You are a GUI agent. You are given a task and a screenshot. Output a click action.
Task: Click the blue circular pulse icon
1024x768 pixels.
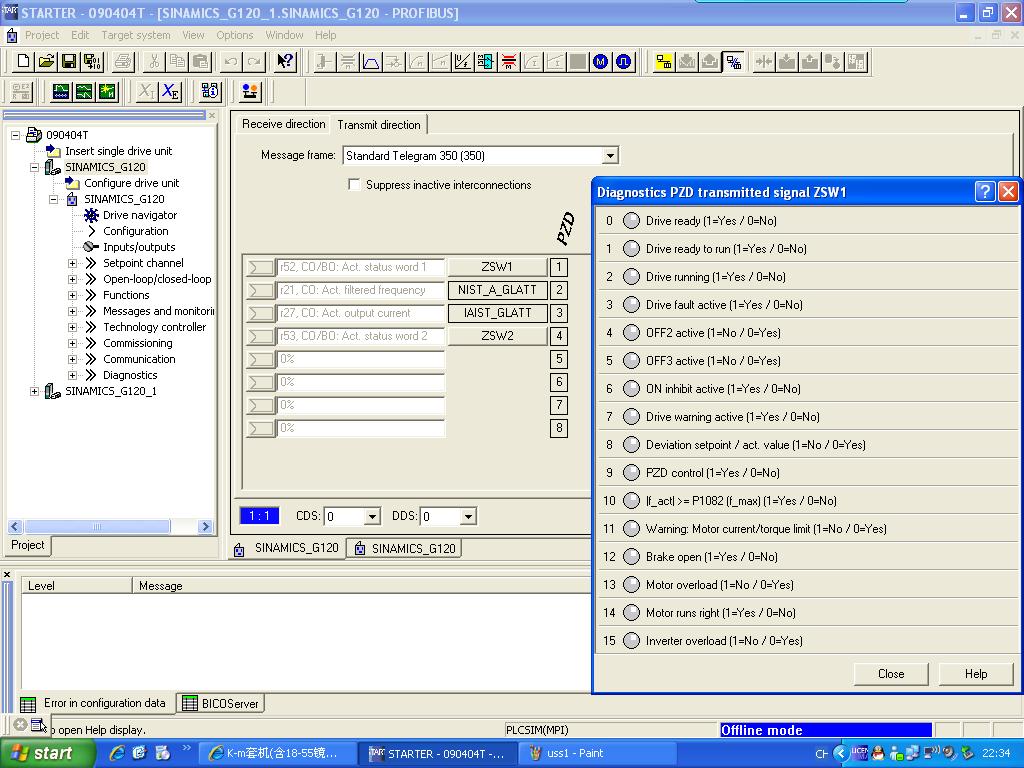624,62
